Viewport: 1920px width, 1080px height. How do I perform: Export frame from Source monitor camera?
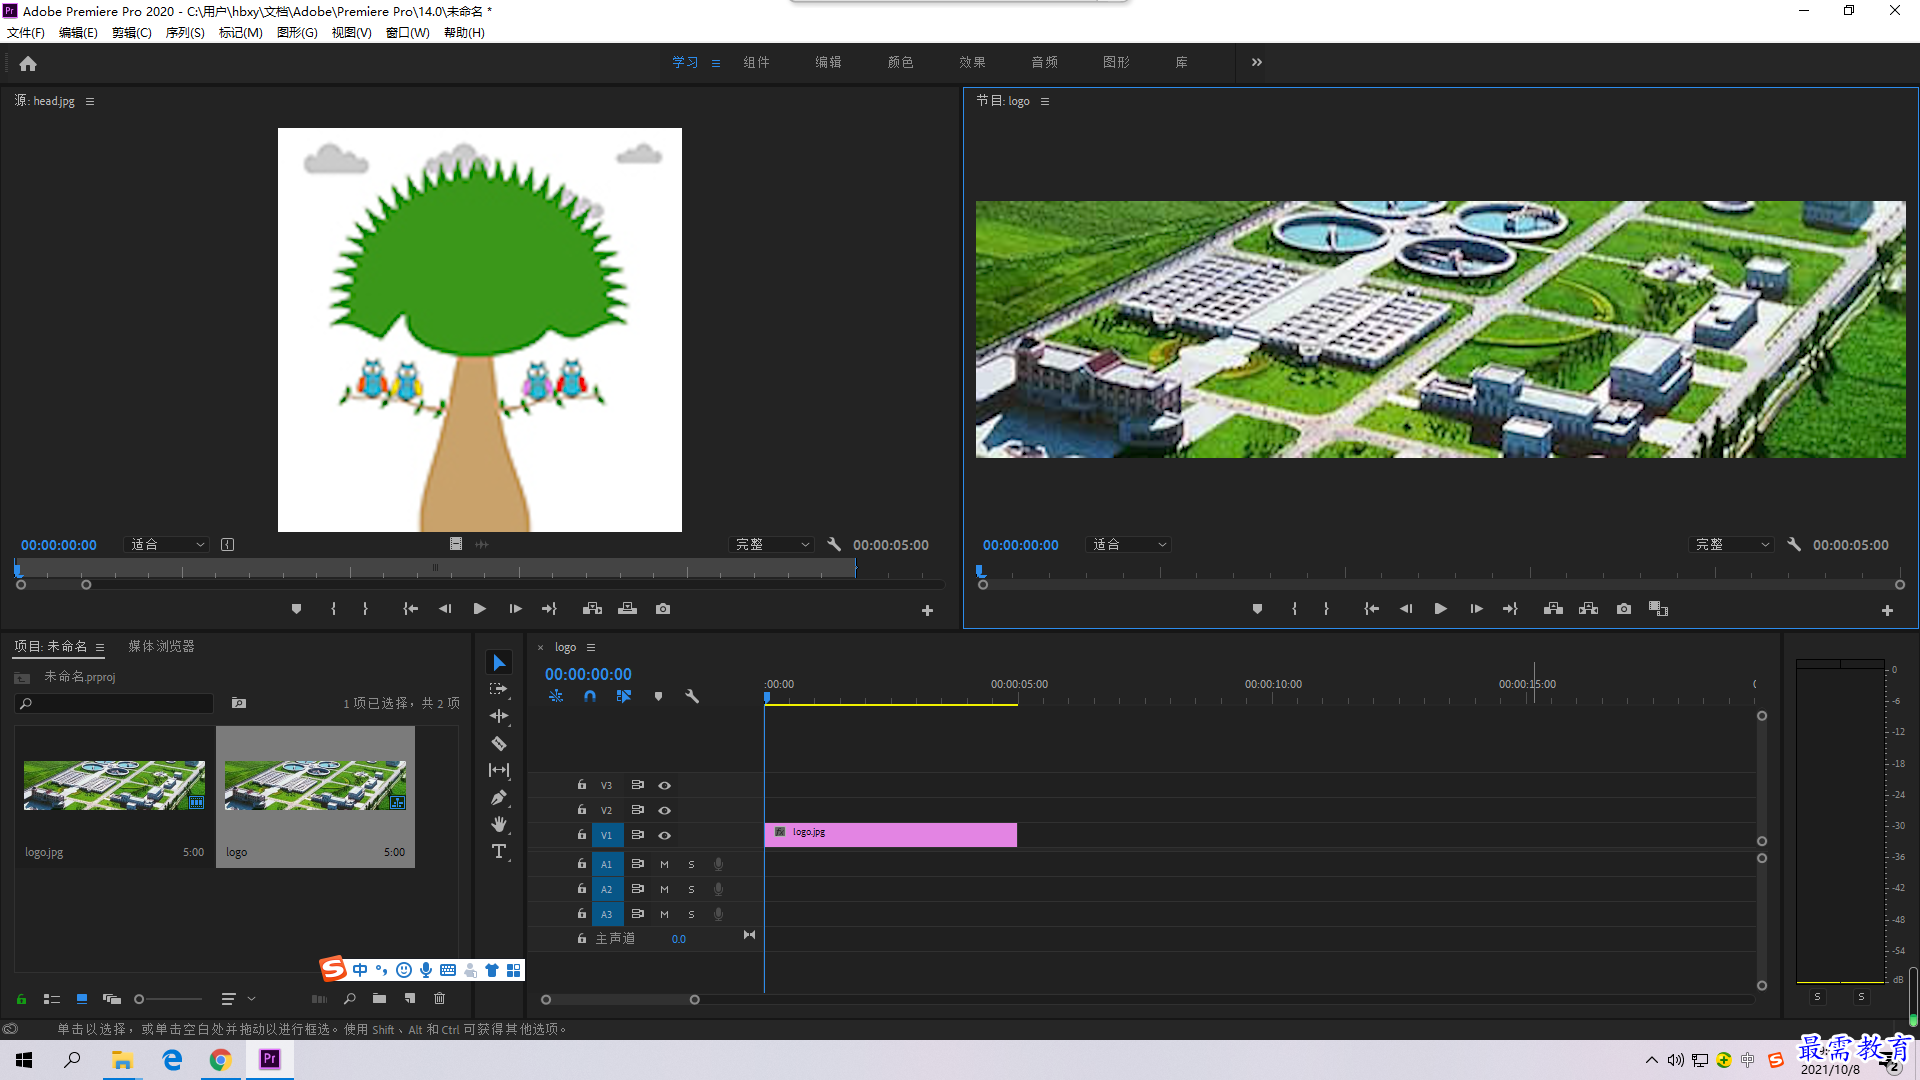point(663,609)
